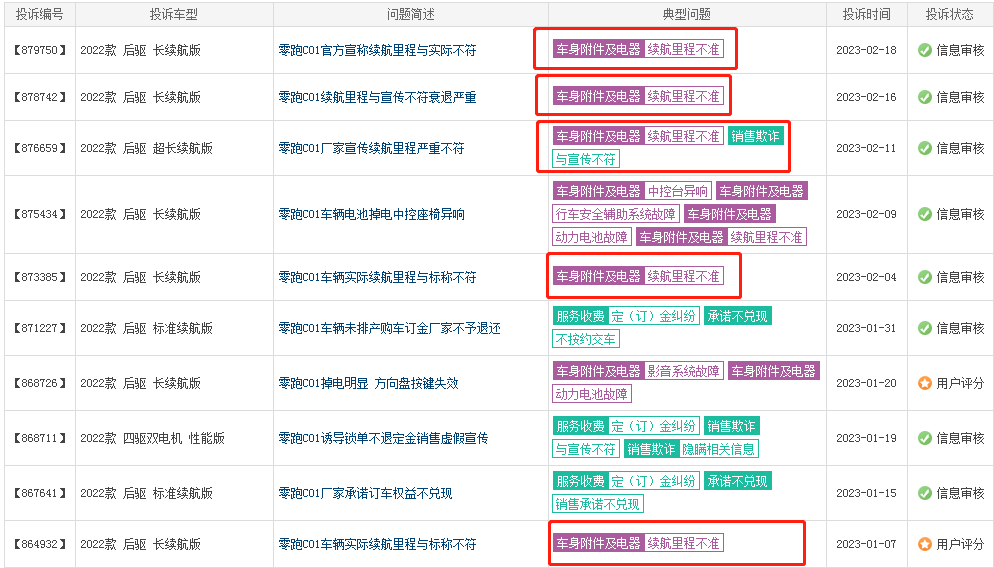Open complaint 零跑C01车辆未排产购车订金厂家不予退还
Screen dimensions: 994x568
click(389, 328)
